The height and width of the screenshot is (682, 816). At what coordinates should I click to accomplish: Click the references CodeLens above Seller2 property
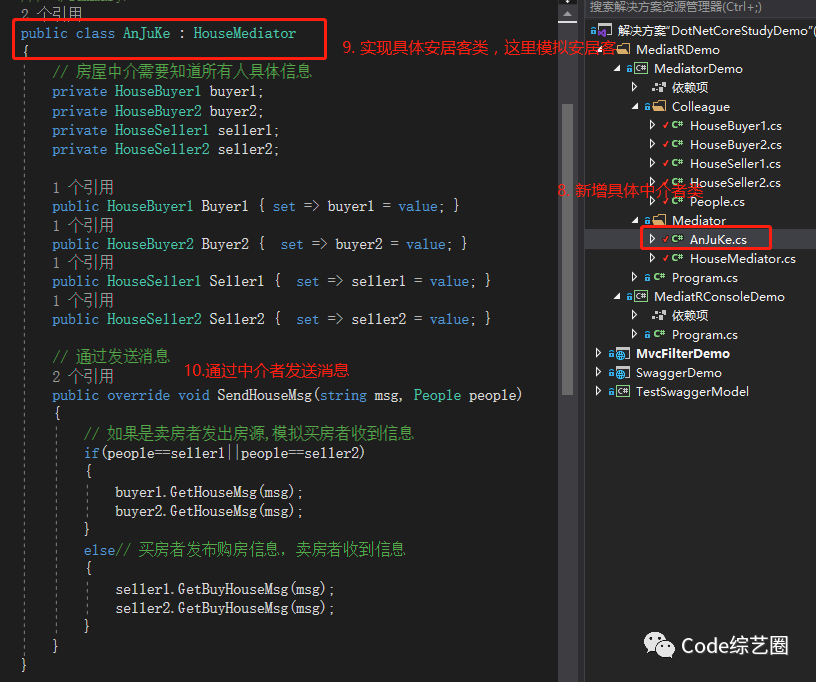pos(83,300)
